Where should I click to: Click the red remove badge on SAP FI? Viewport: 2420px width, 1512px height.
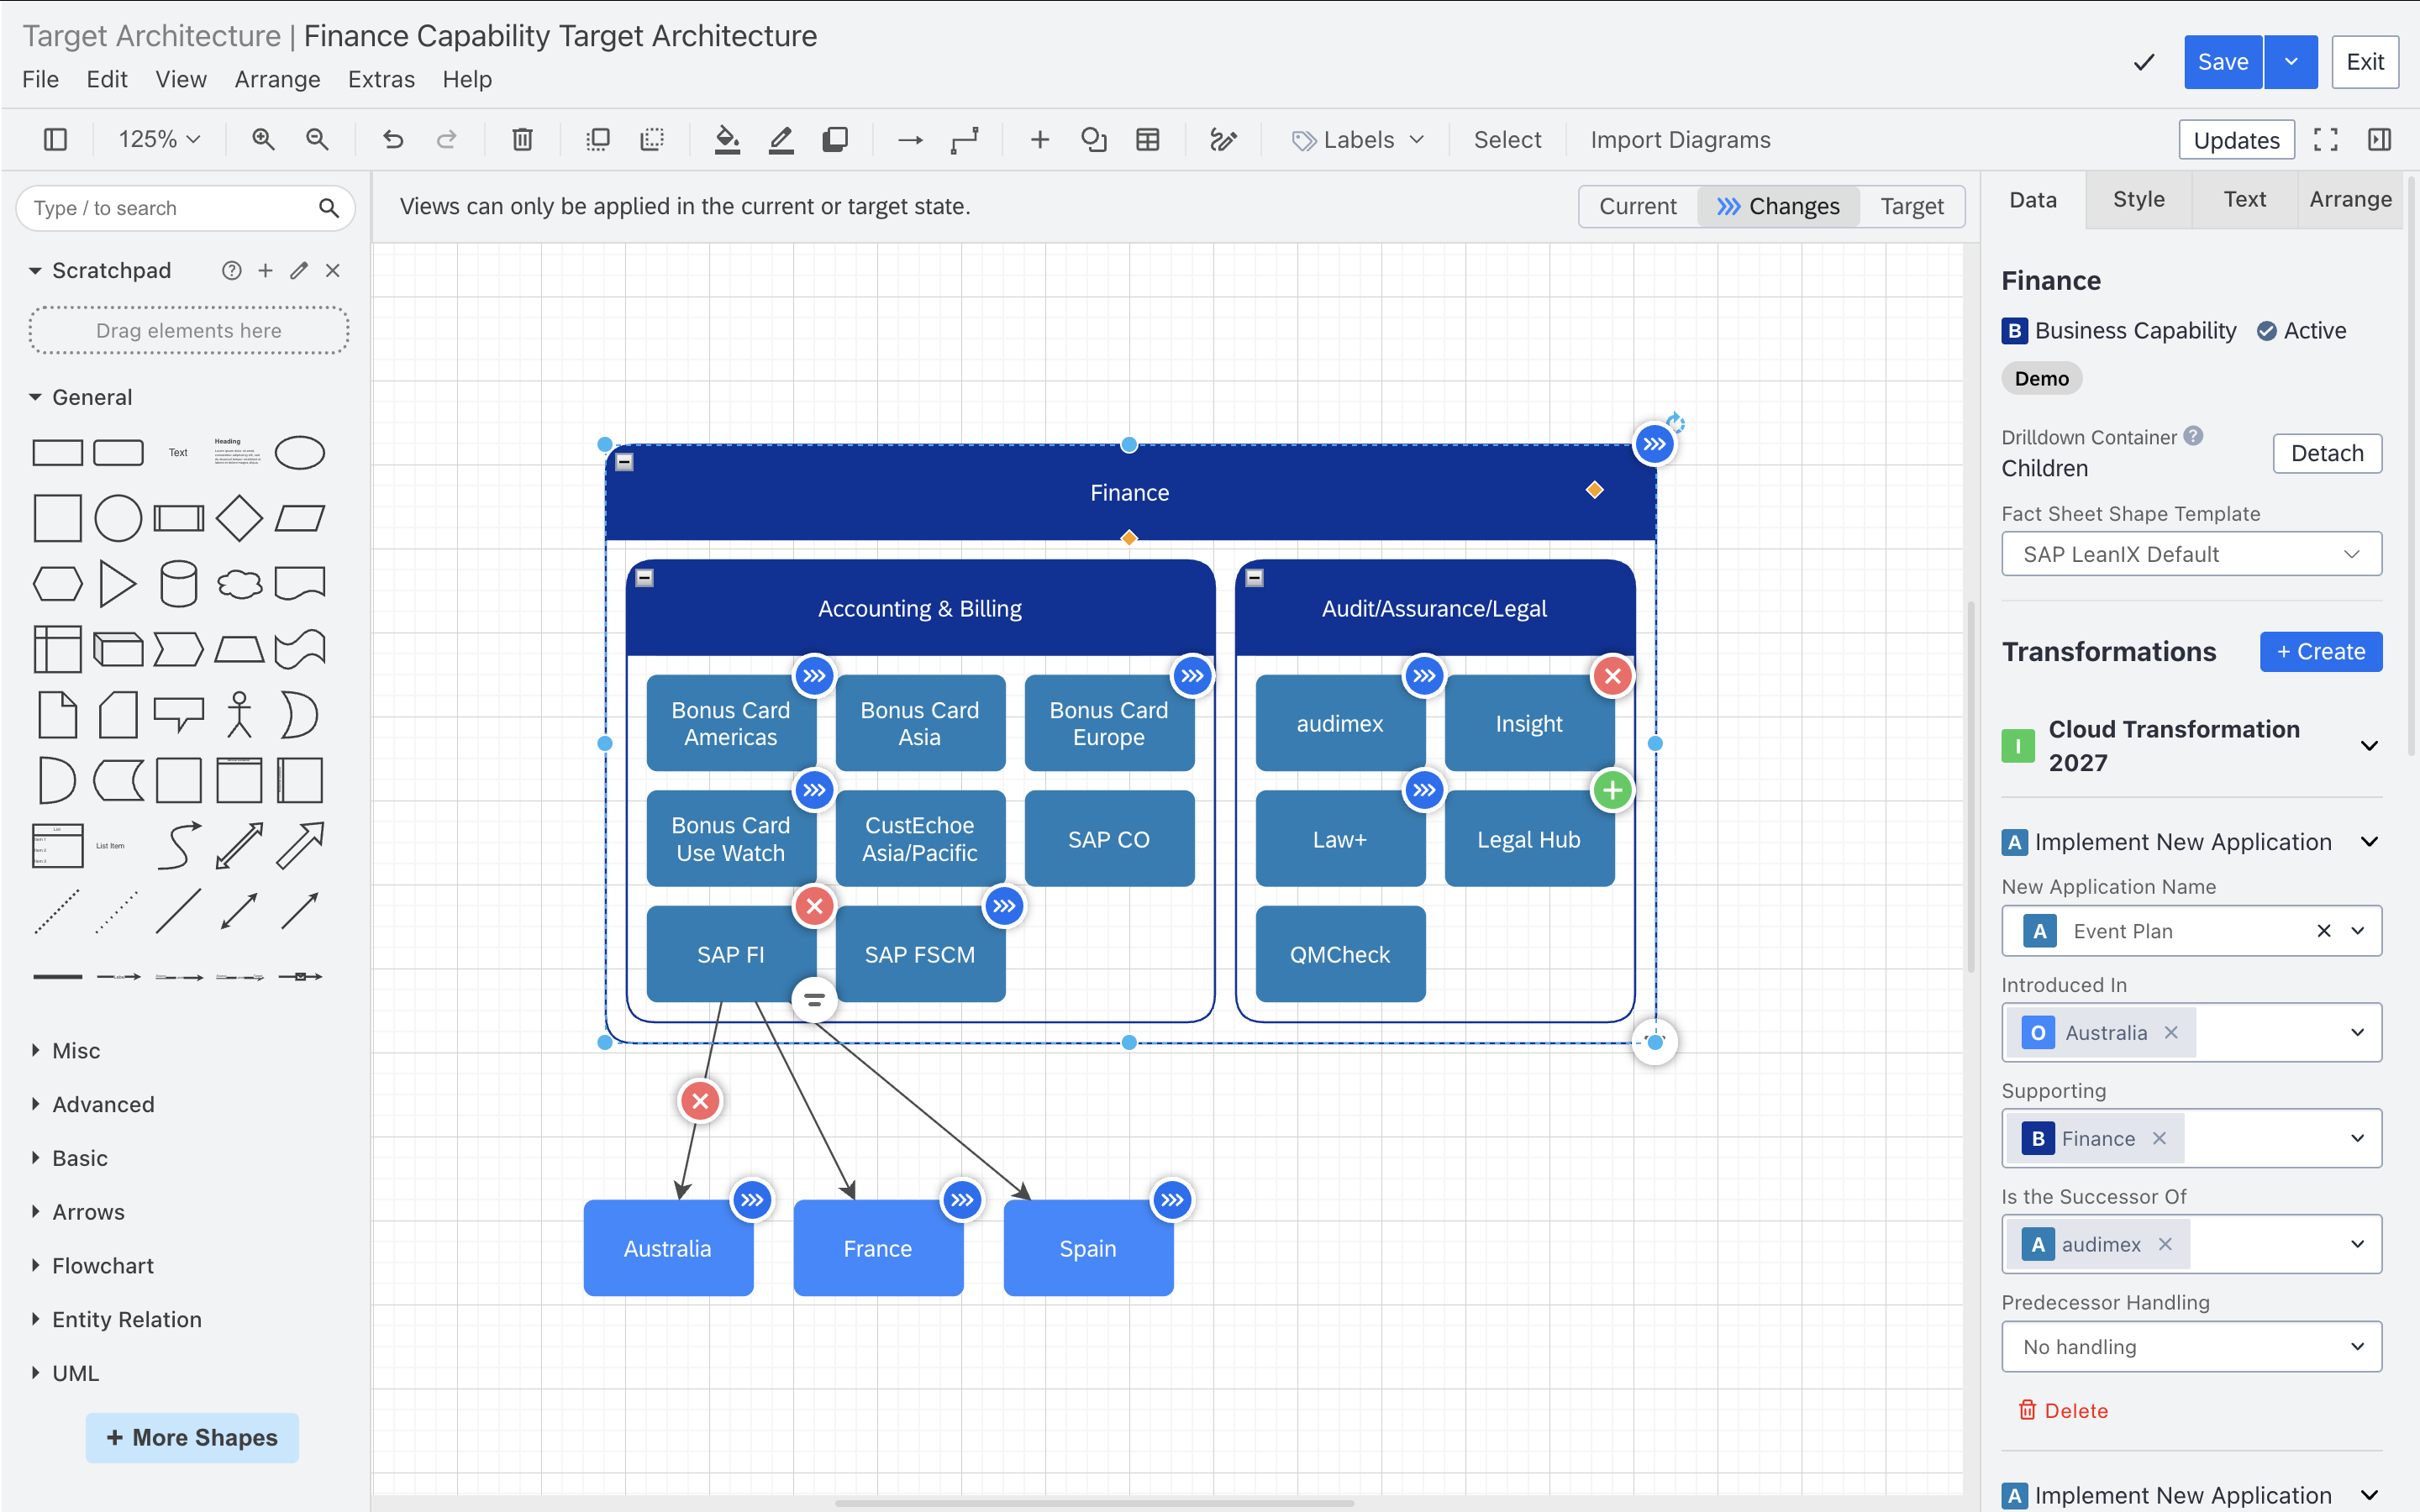click(x=814, y=906)
